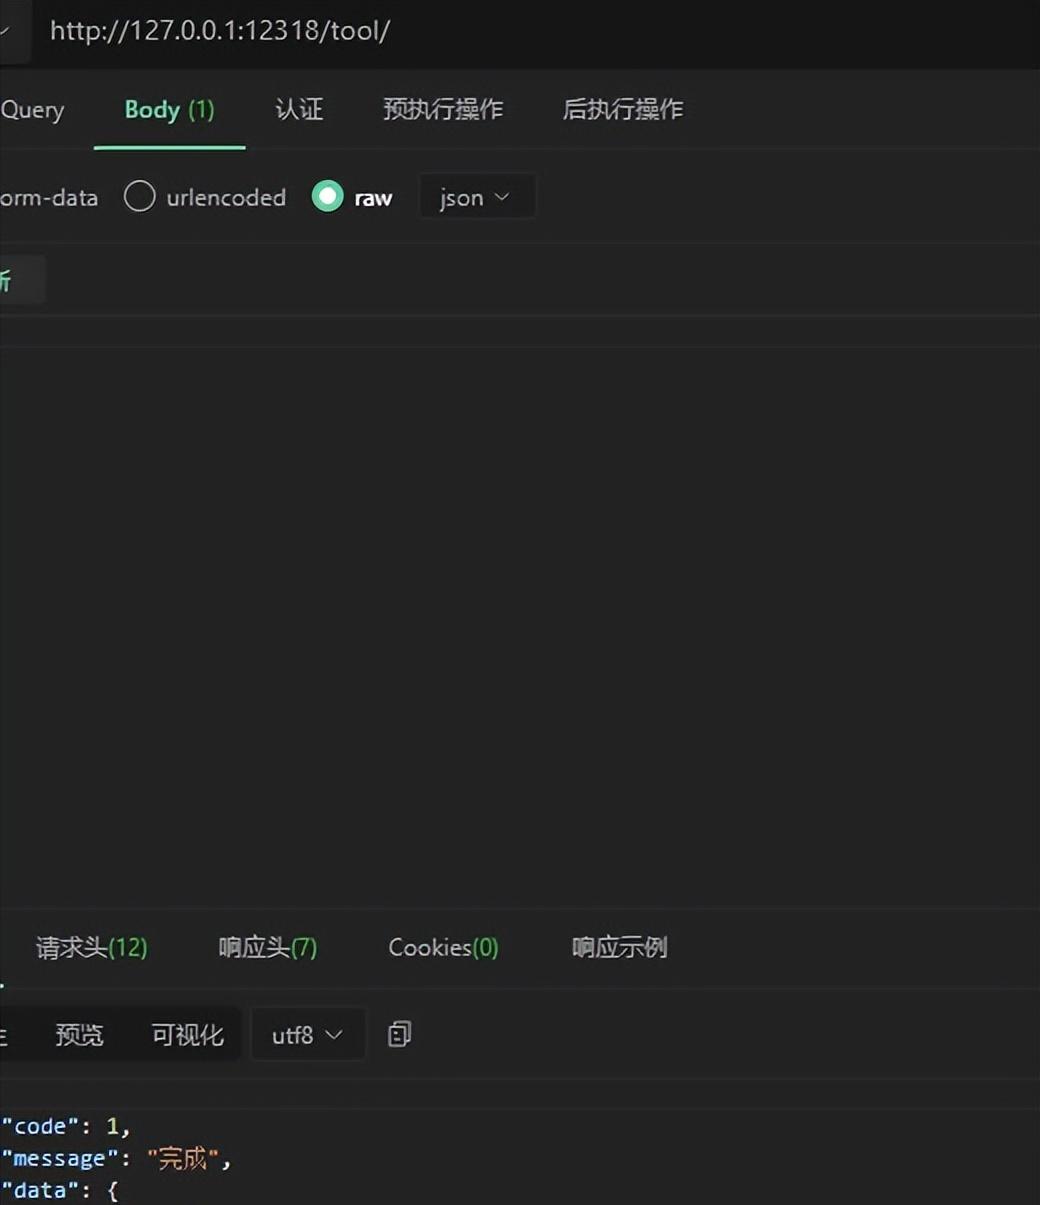1040x1205 pixels.
Task: Switch response view to 可视化
Action: 187,1035
